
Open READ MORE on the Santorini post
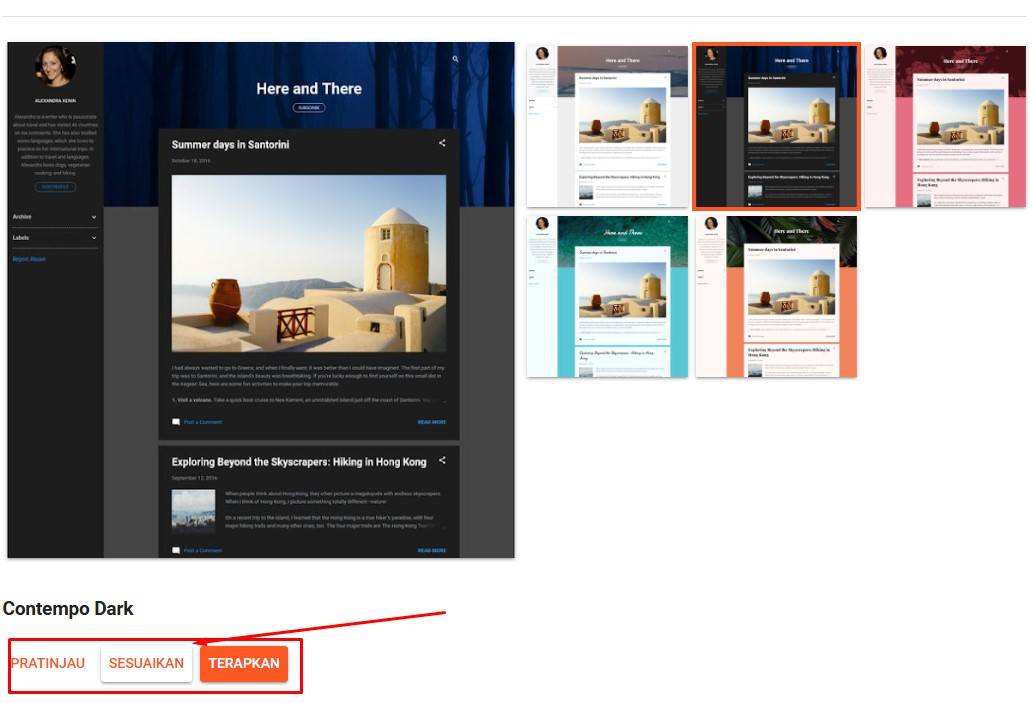click(x=432, y=421)
